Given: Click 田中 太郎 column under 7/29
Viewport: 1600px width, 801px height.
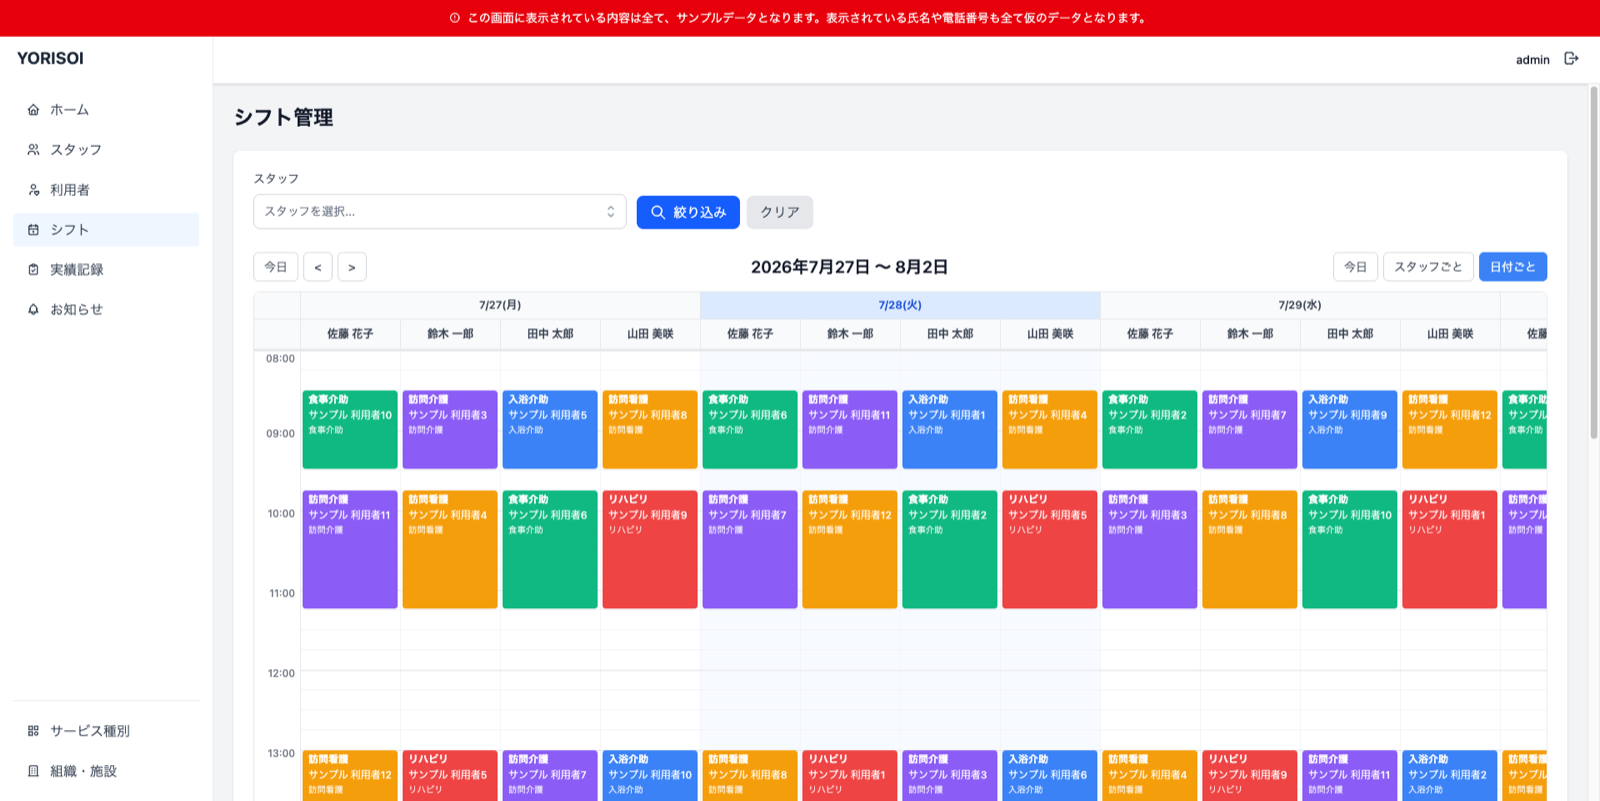Looking at the screenshot, I should click(1350, 334).
